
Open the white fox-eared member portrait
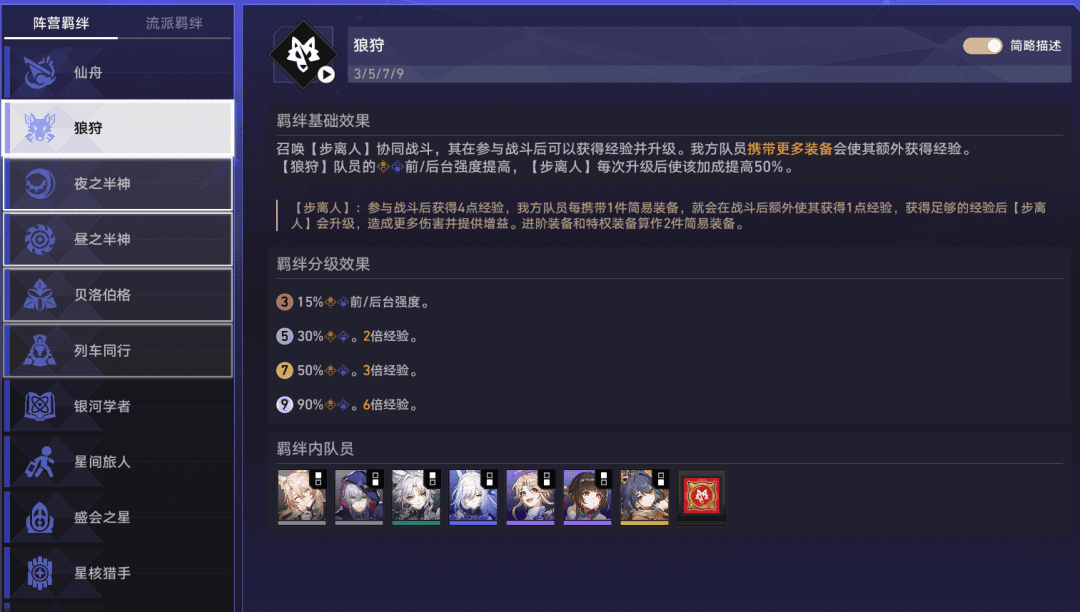pyautogui.click(x=473, y=497)
